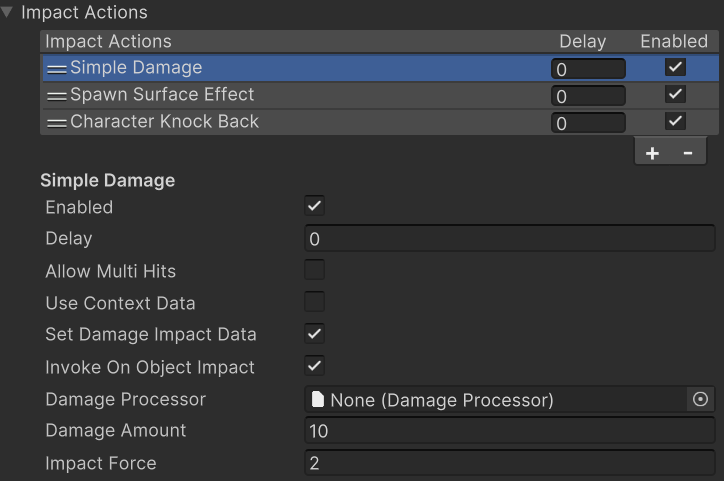The height and width of the screenshot is (481, 724).
Task: Click the Delay field for Simple Damage row
Action: coord(588,69)
